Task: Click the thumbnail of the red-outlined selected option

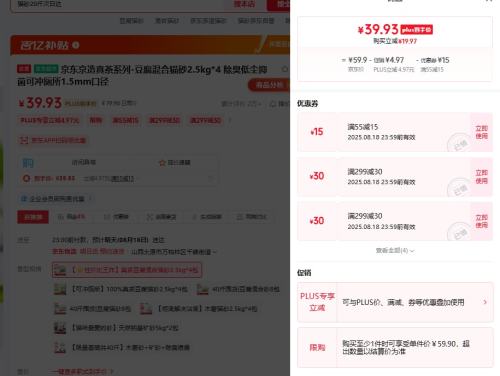Action: (60, 270)
